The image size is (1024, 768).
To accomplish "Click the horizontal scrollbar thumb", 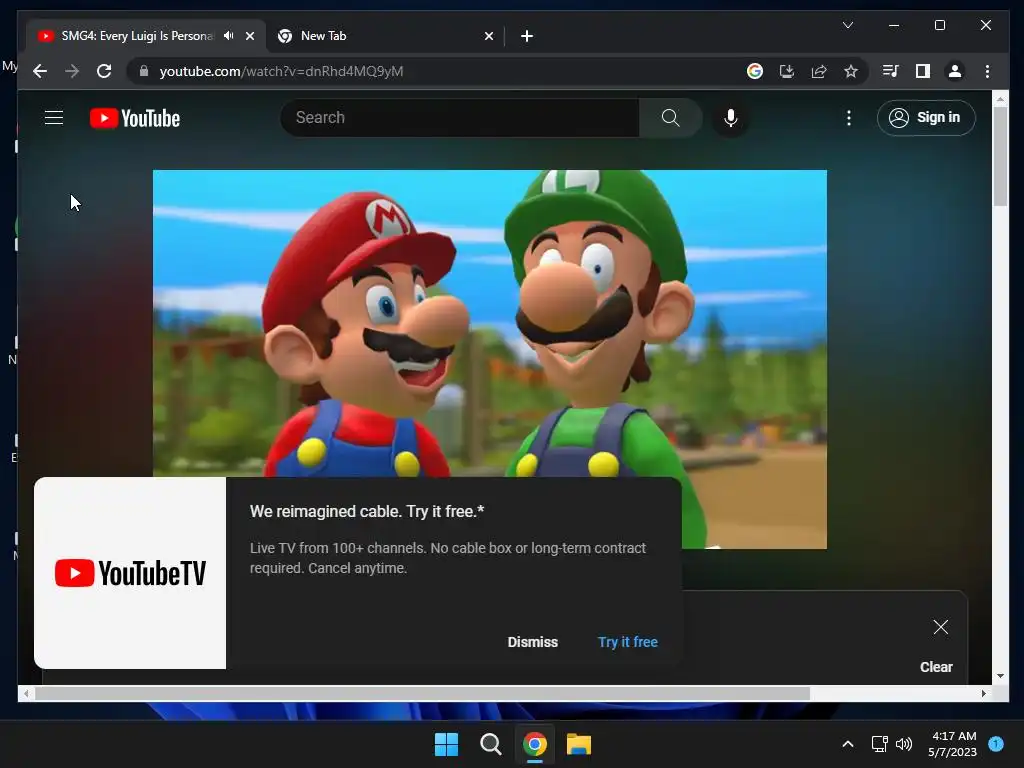I will [423, 694].
